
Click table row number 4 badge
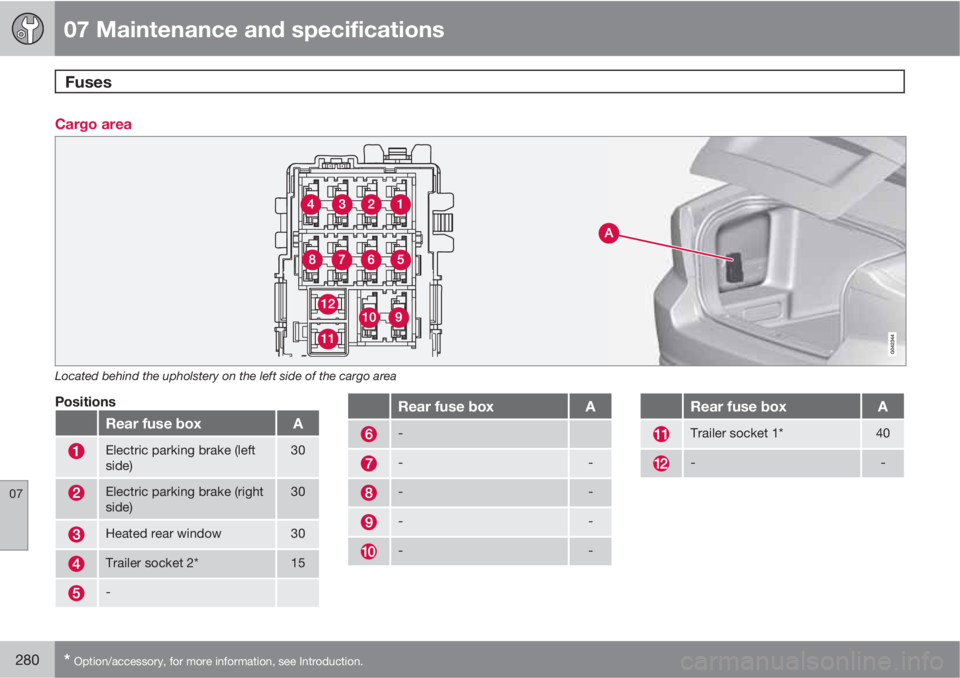(x=76, y=563)
